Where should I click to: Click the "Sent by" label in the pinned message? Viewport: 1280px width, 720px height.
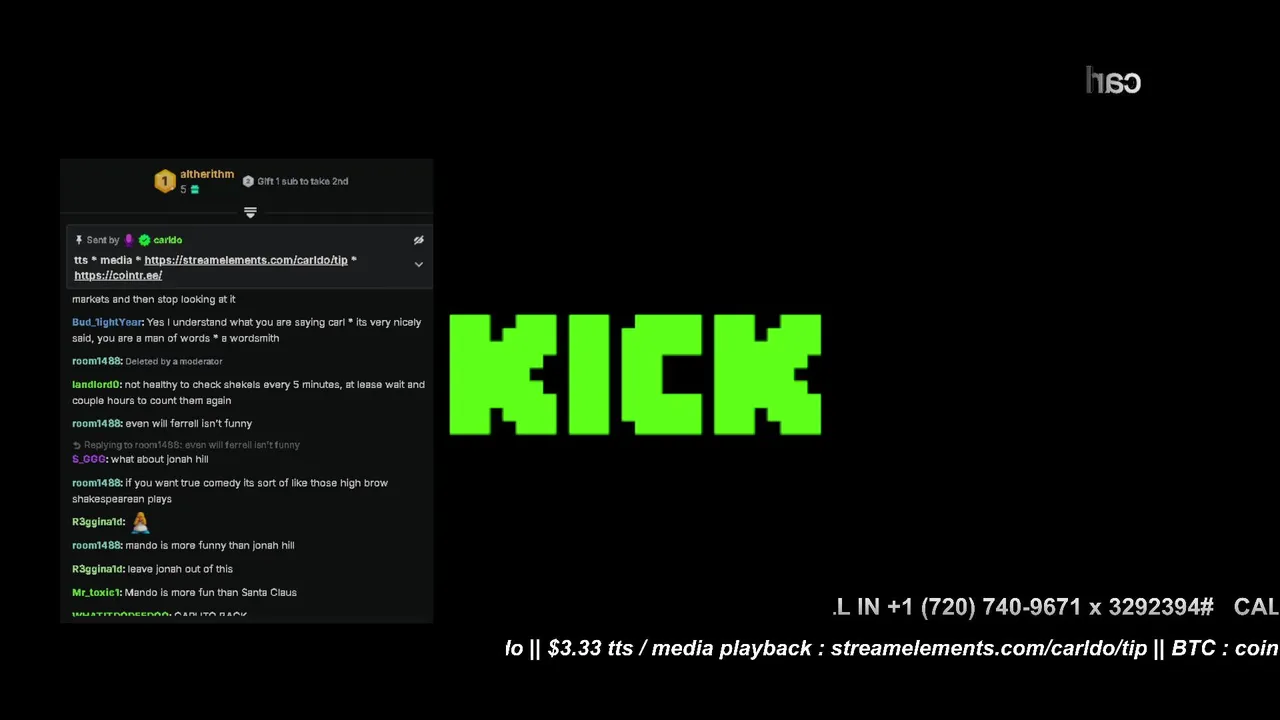(x=103, y=240)
